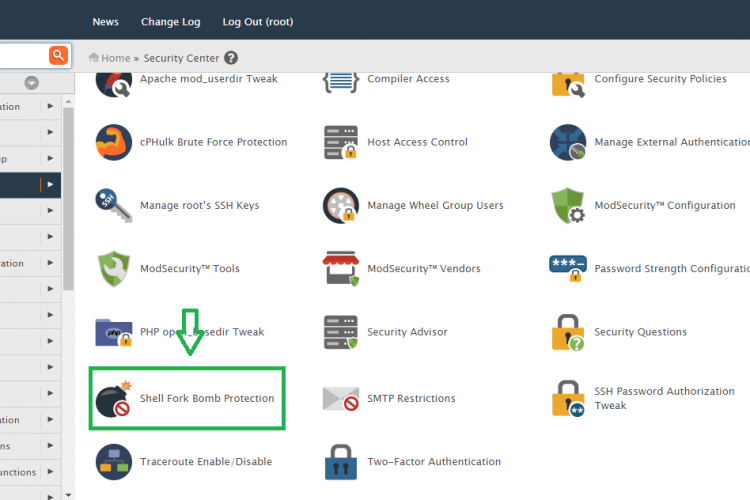Open the Manage root's SSH Keys icon

(114, 205)
